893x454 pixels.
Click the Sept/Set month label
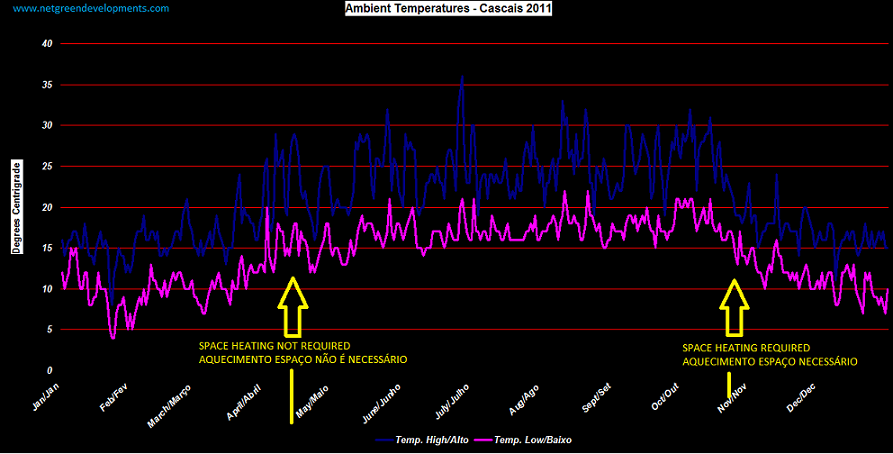pyautogui.click(x=597, y=399)
